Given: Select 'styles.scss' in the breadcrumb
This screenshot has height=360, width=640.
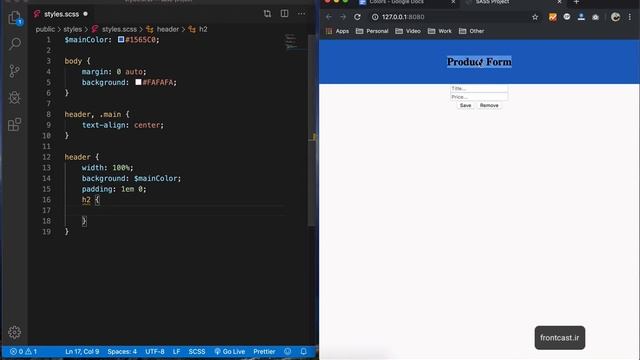Looking at the screenshot, I should 119,29.
